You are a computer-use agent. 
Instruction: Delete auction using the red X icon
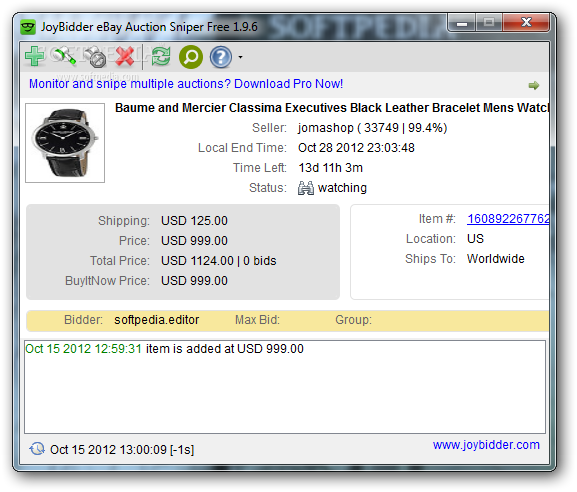[x=125, y=56]
